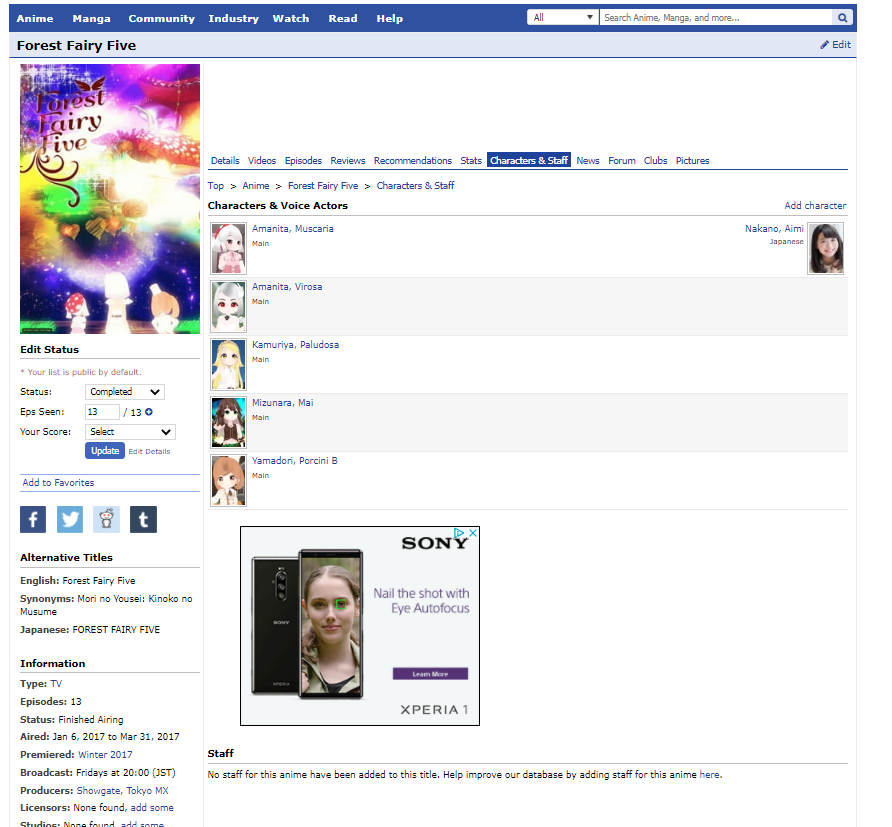Open the Anime menu
The width and height of the screenshot is (892, 827).
pos(35,18)
